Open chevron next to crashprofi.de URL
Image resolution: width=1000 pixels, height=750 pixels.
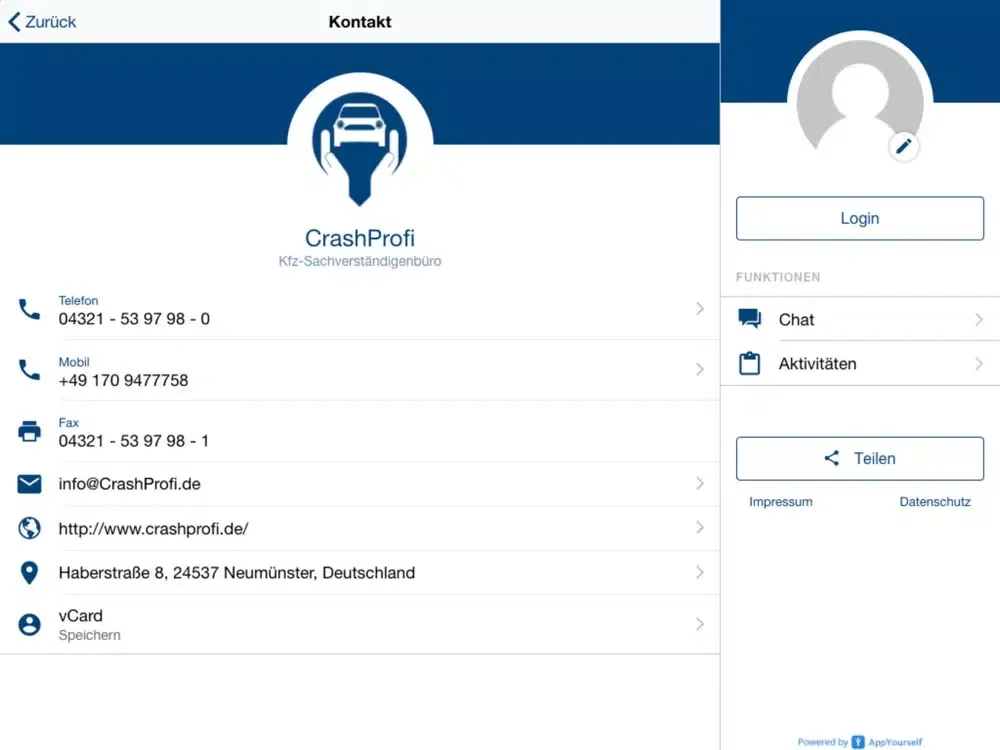point(700,527)
